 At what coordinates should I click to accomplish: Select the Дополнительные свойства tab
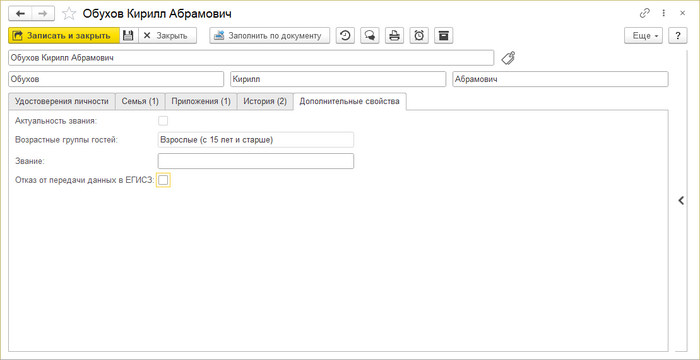pos(350,101)
